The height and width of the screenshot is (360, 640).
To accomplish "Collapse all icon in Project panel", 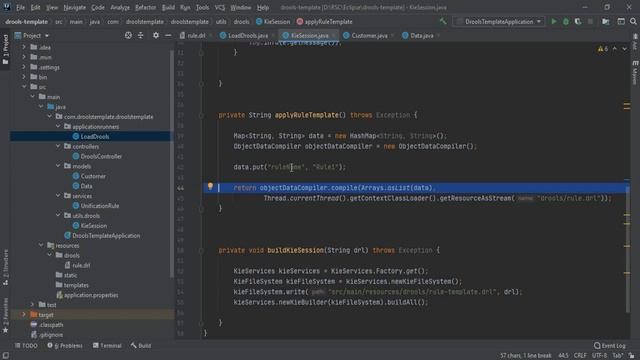I will tap(140, 36).
